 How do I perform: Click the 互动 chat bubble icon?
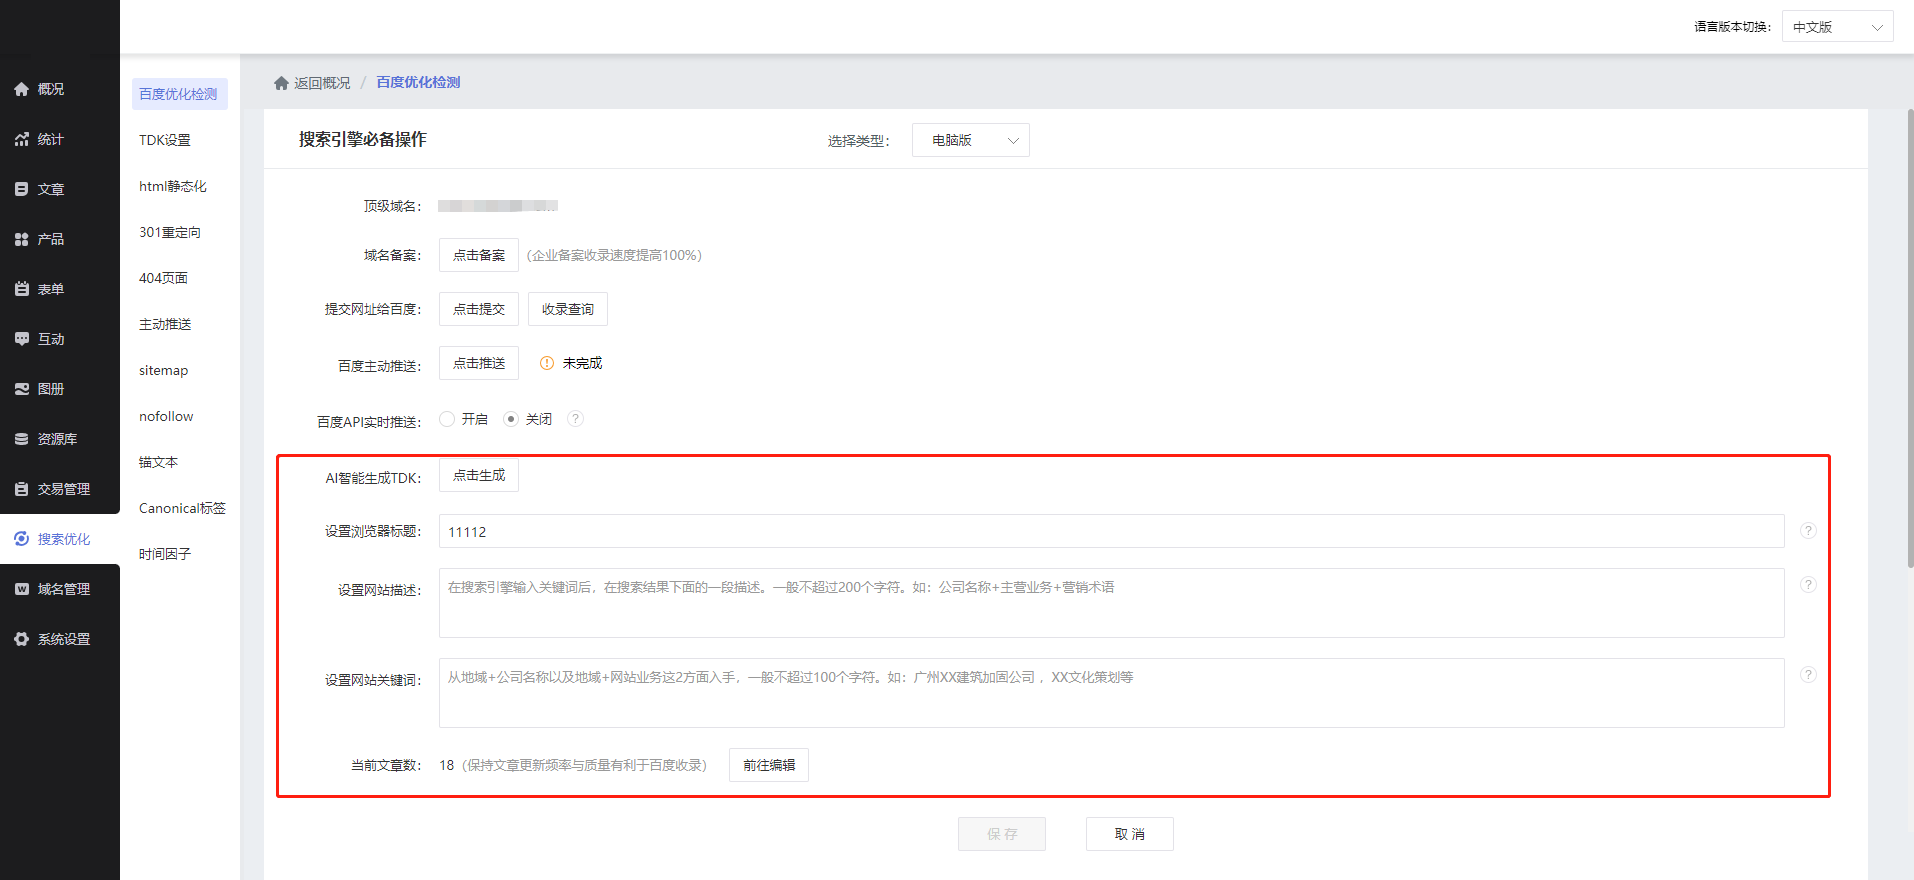tap(21, 339)
